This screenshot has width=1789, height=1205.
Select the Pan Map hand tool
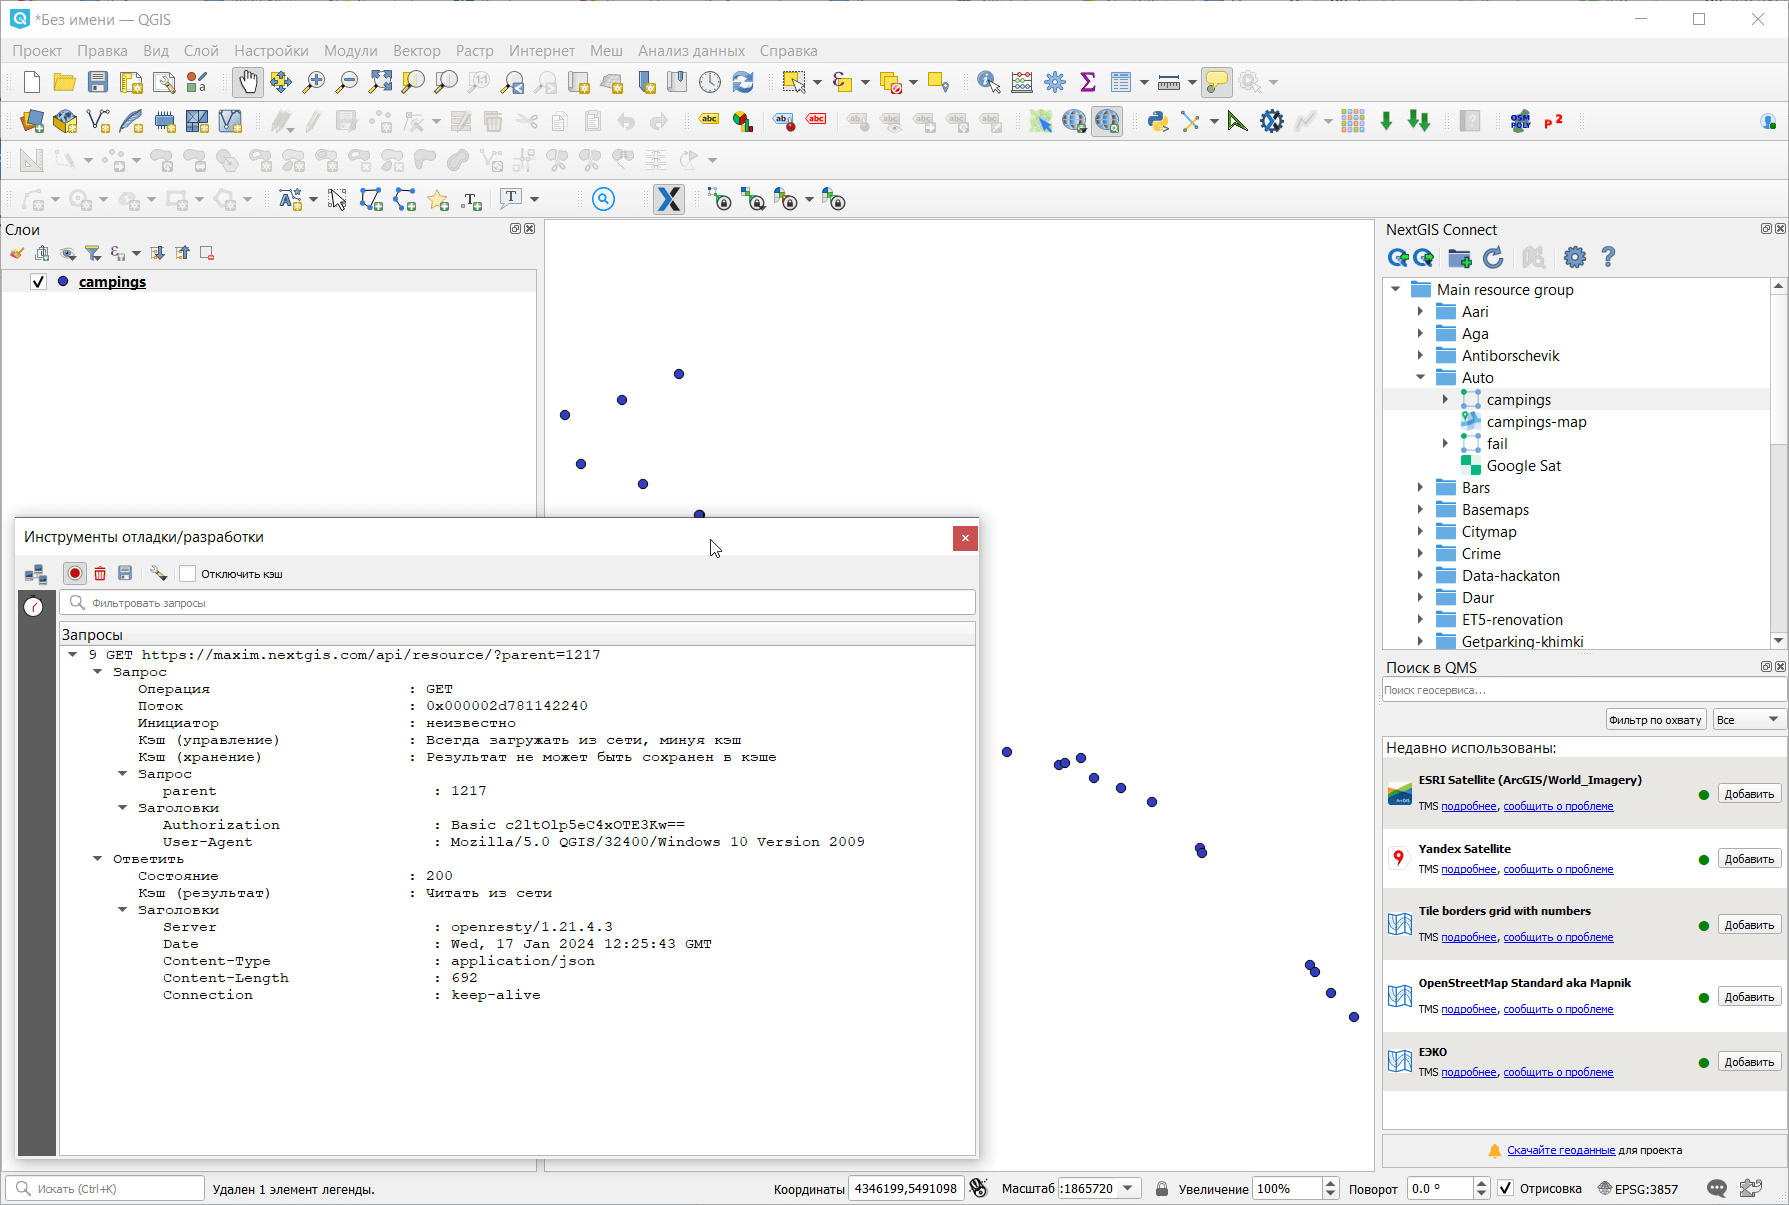point(247,82)
